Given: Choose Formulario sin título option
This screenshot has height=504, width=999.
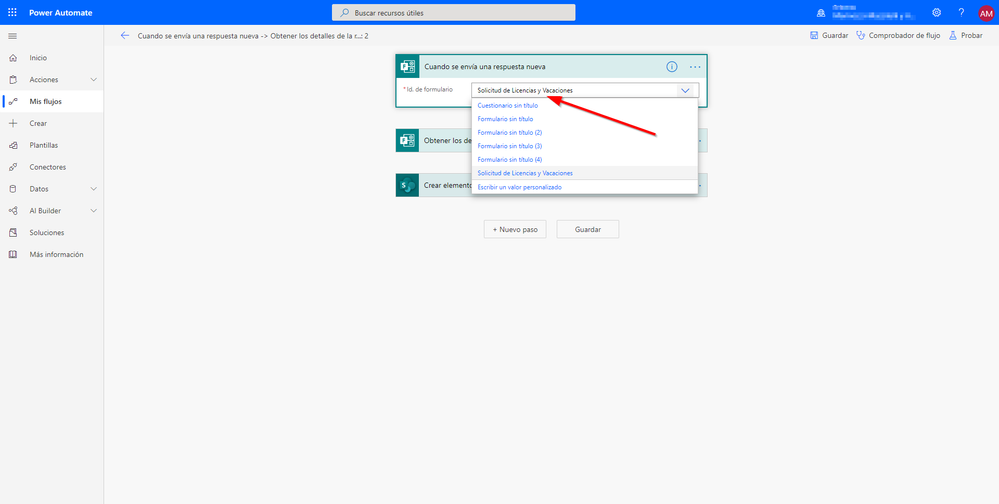Looking at the screenshot, I should tap(584, 119).
